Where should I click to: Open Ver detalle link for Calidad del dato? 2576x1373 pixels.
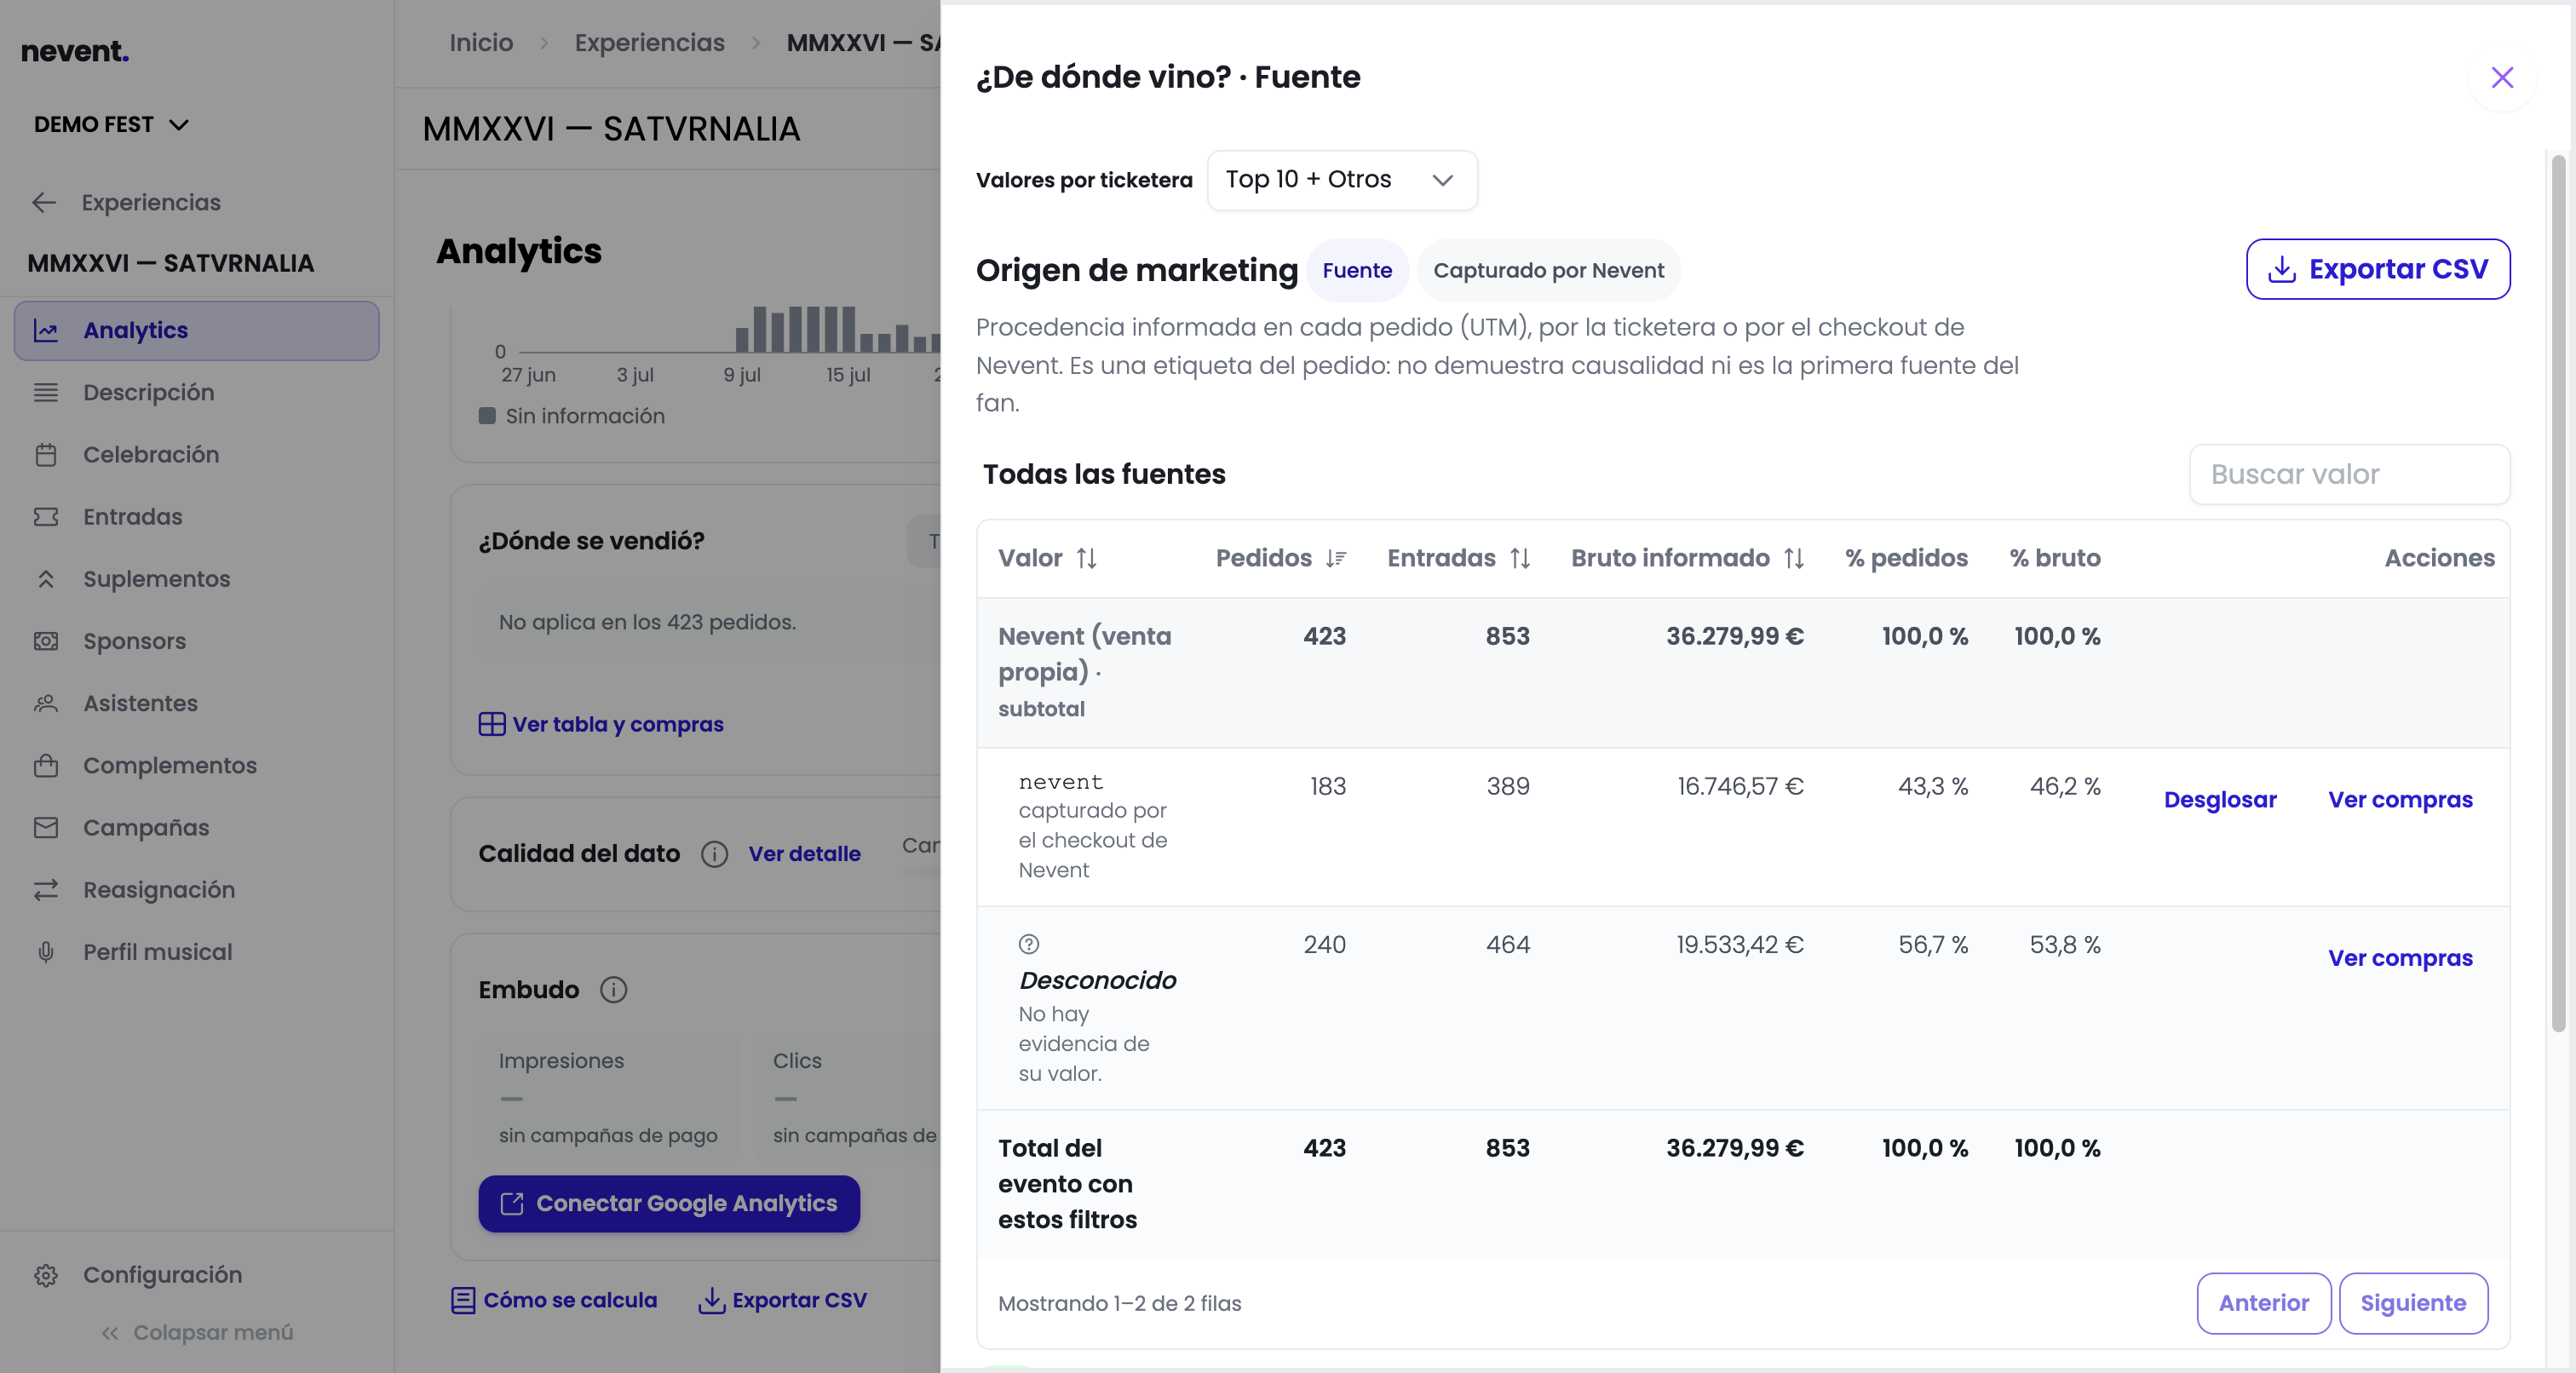(804, 854)
